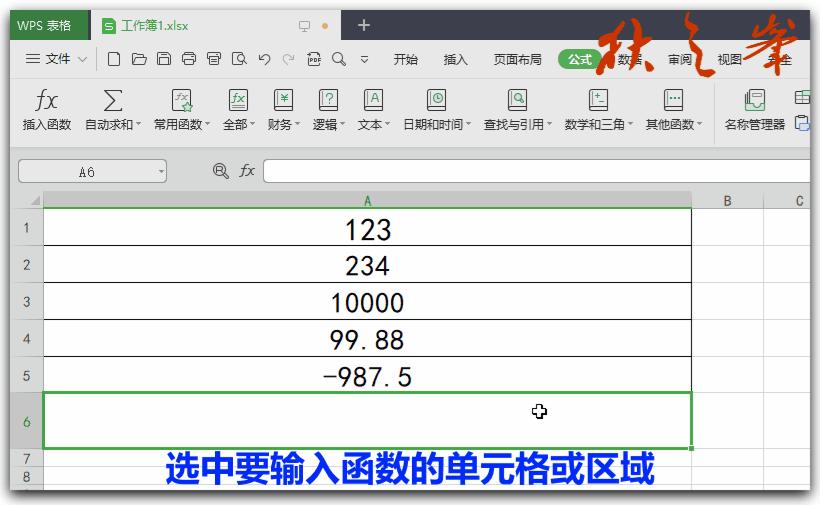This screenshot has width=820, height=505.
Task: Select cell containing 123
Action: [x=367, y=227]
